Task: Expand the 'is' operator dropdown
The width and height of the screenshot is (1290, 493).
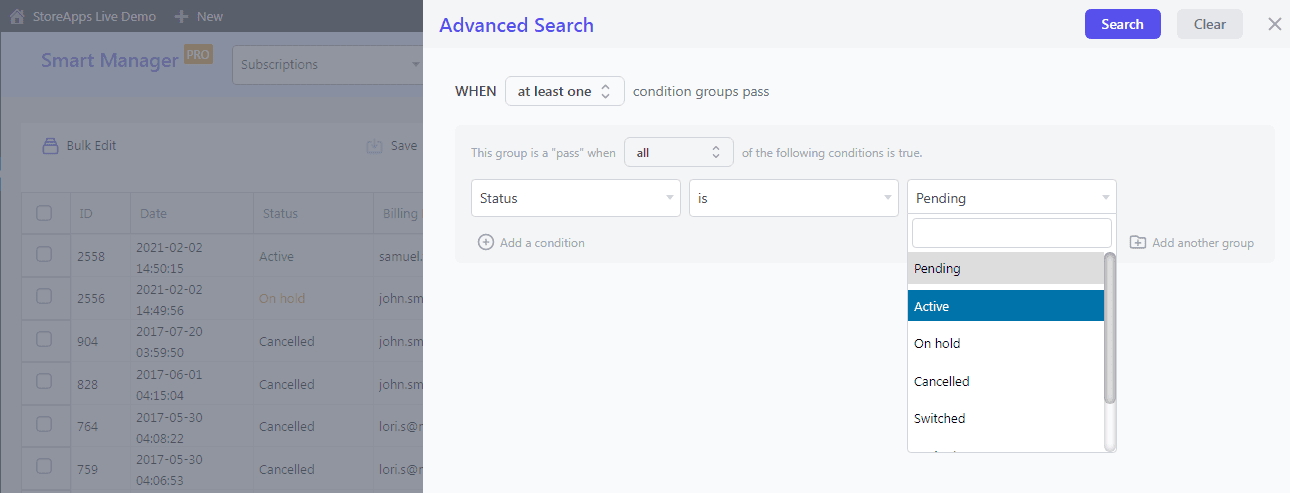Action: pyautogui.click(x=793, y=198)
